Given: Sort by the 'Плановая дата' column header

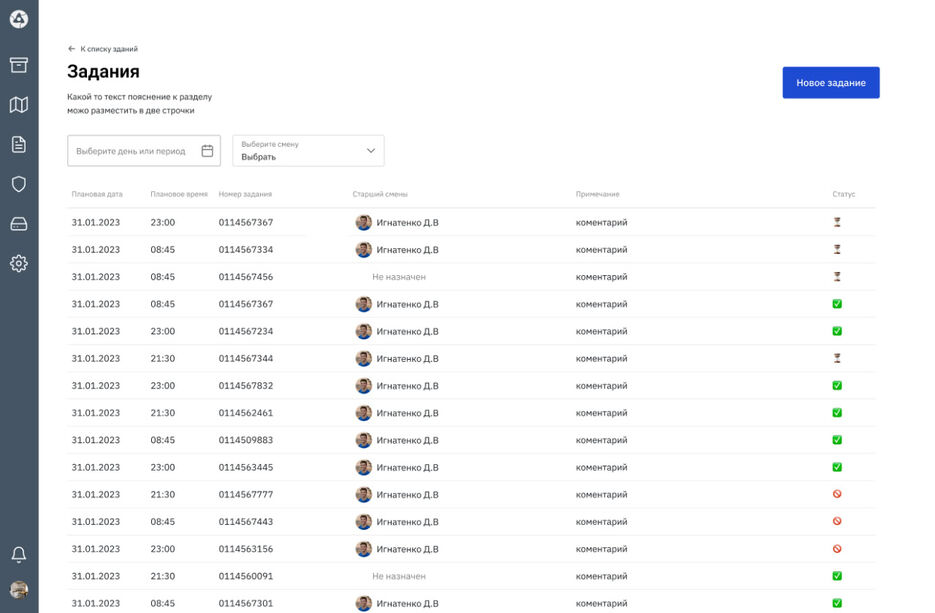Looking at the screenshot, I should (x=97, y=194).
